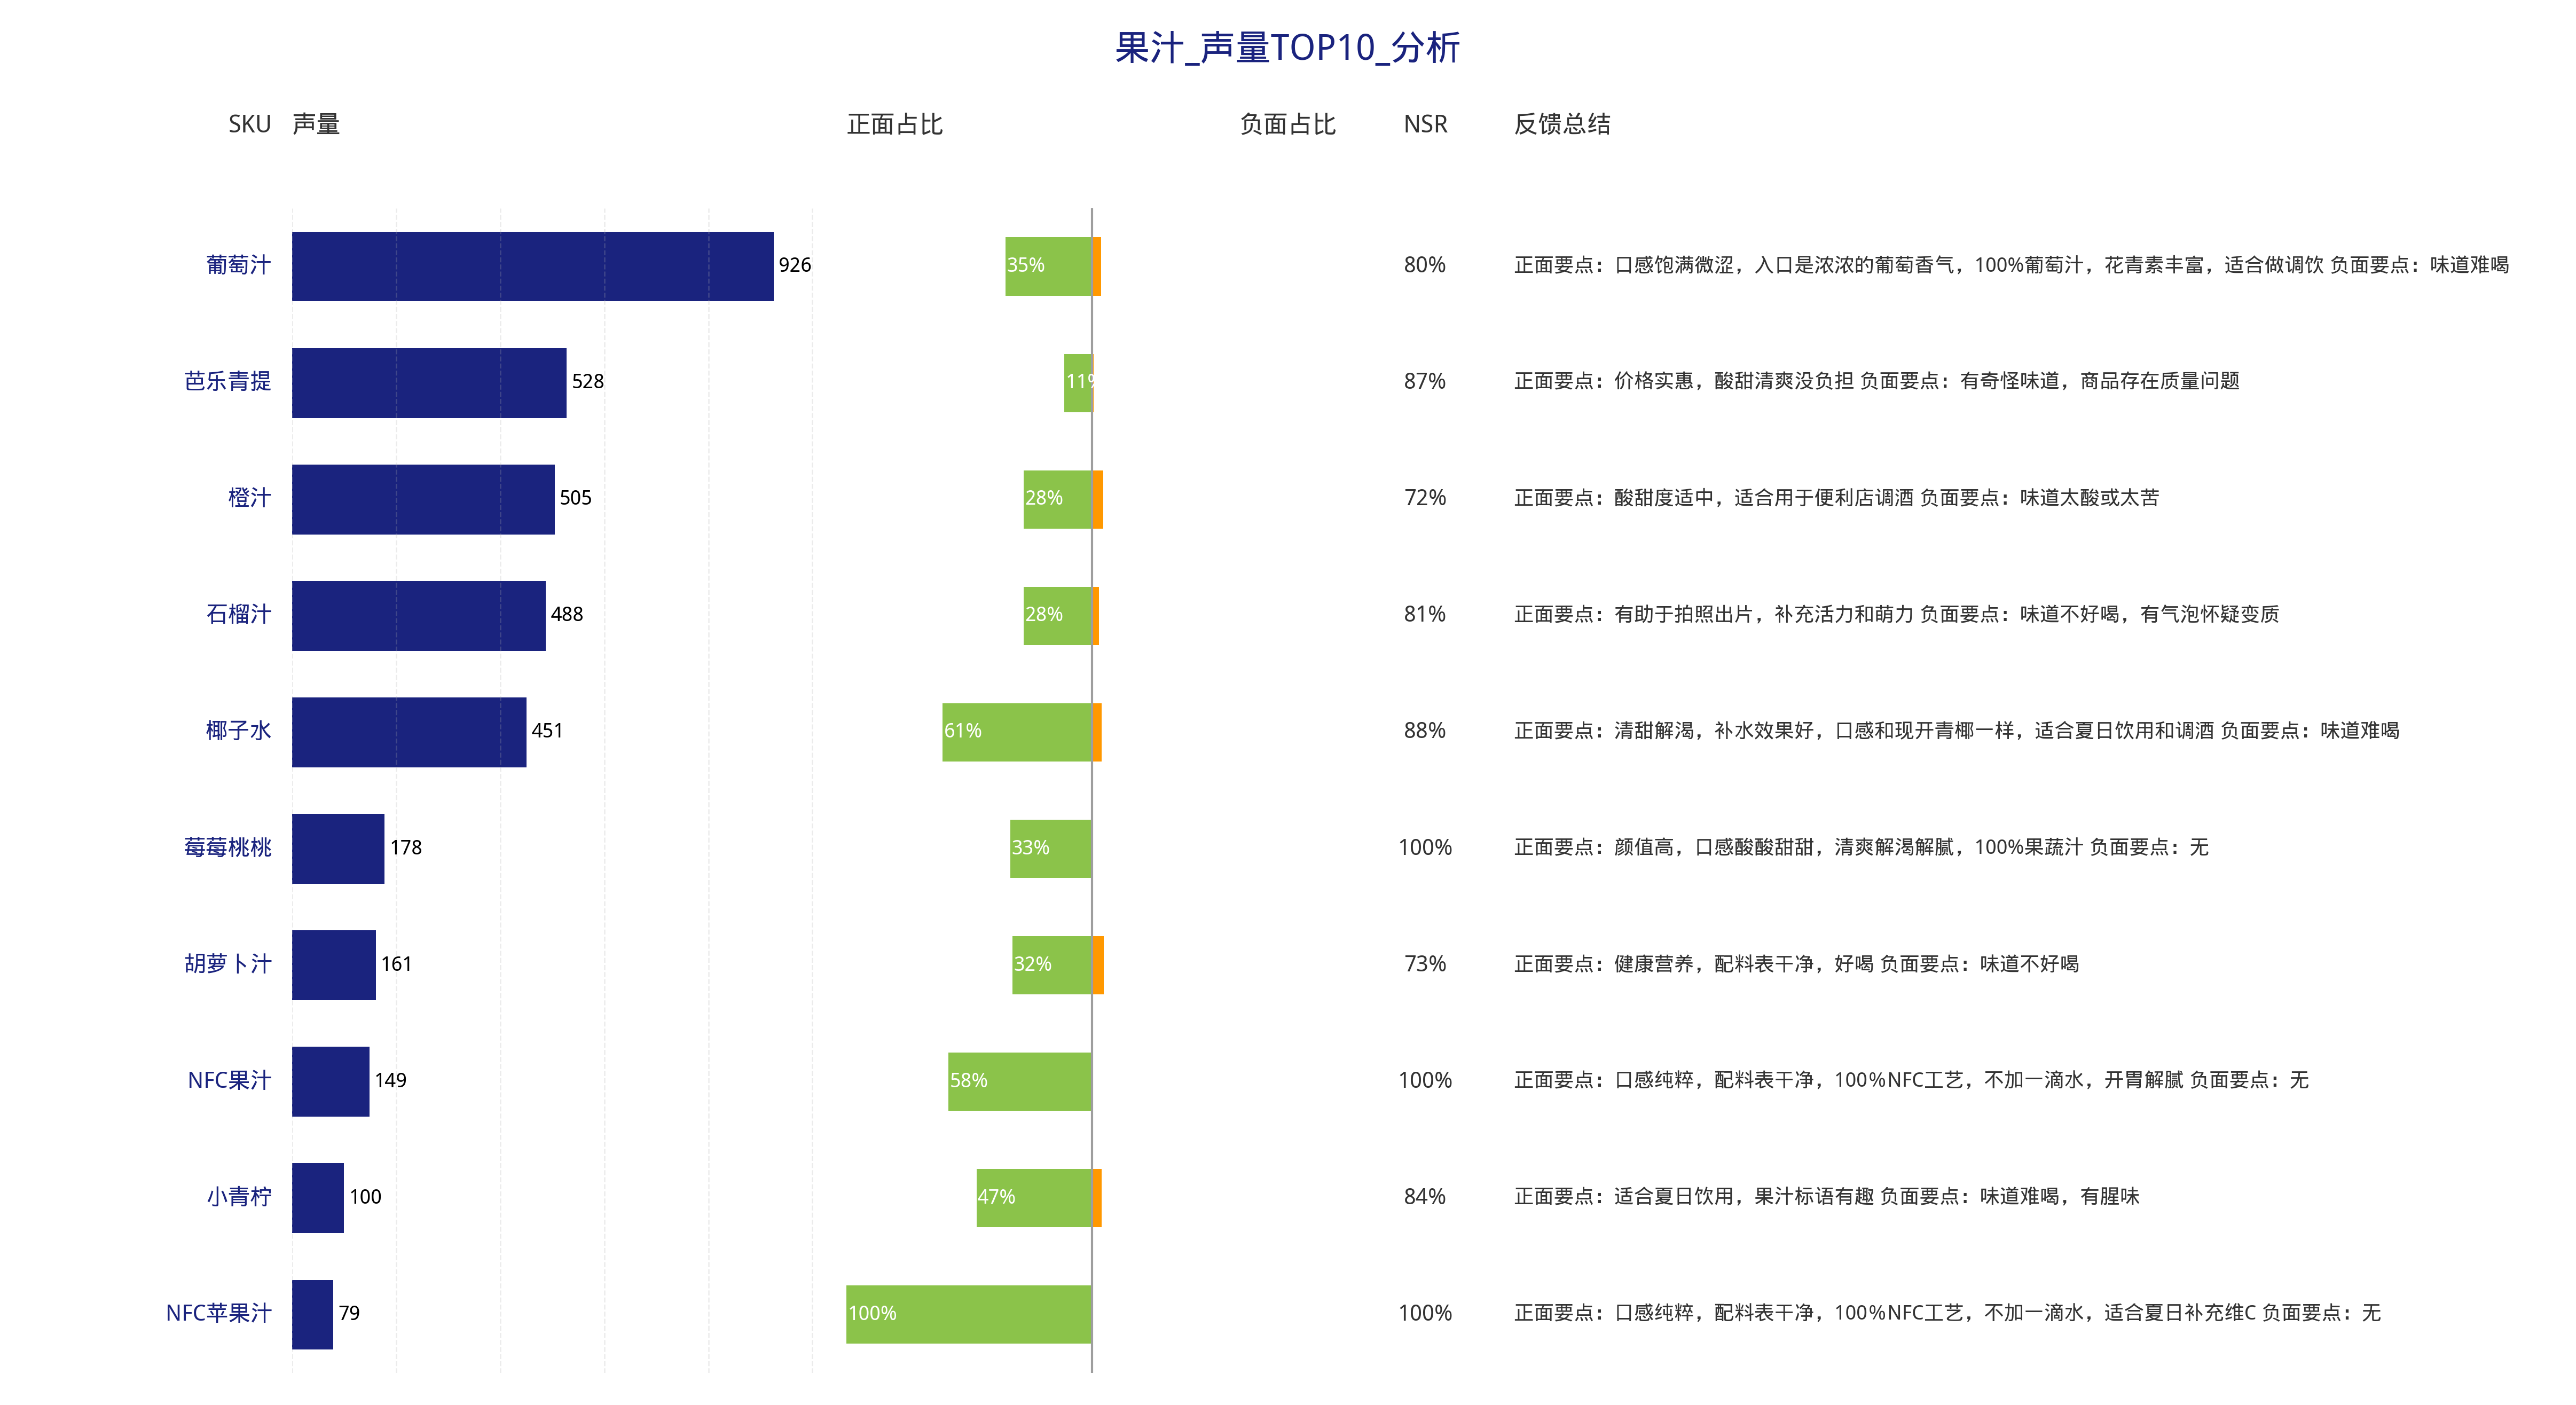Click the 73% NSR value for 胡萝卜汁

coord(1424,964)
